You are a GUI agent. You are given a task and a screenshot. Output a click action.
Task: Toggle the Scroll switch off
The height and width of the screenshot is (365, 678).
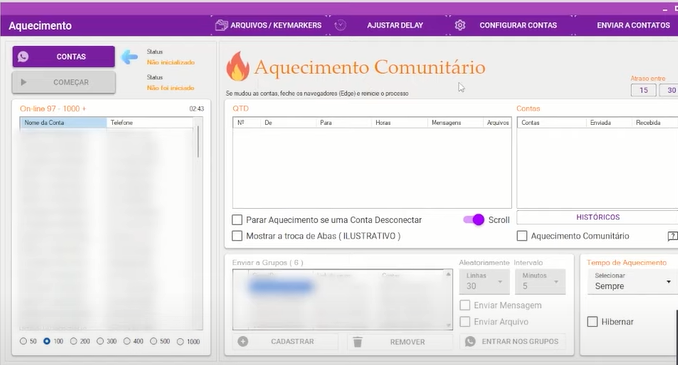pos(474,220)
